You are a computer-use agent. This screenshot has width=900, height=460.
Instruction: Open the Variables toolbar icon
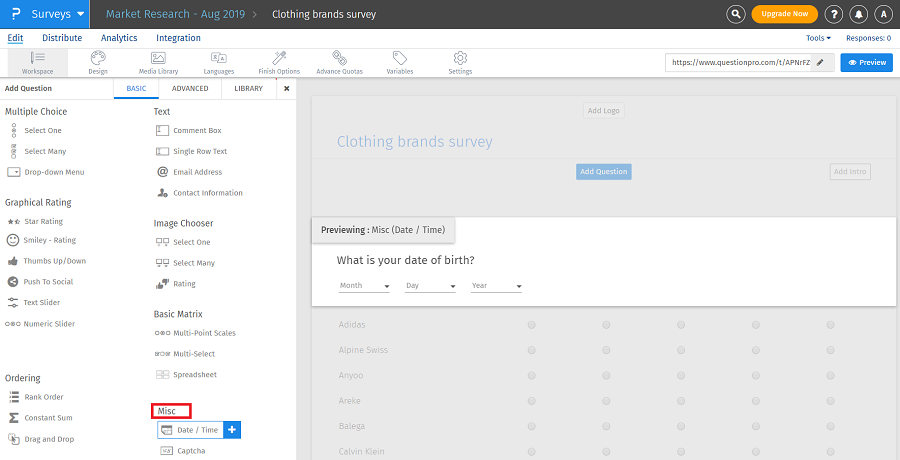coord(400,62)
